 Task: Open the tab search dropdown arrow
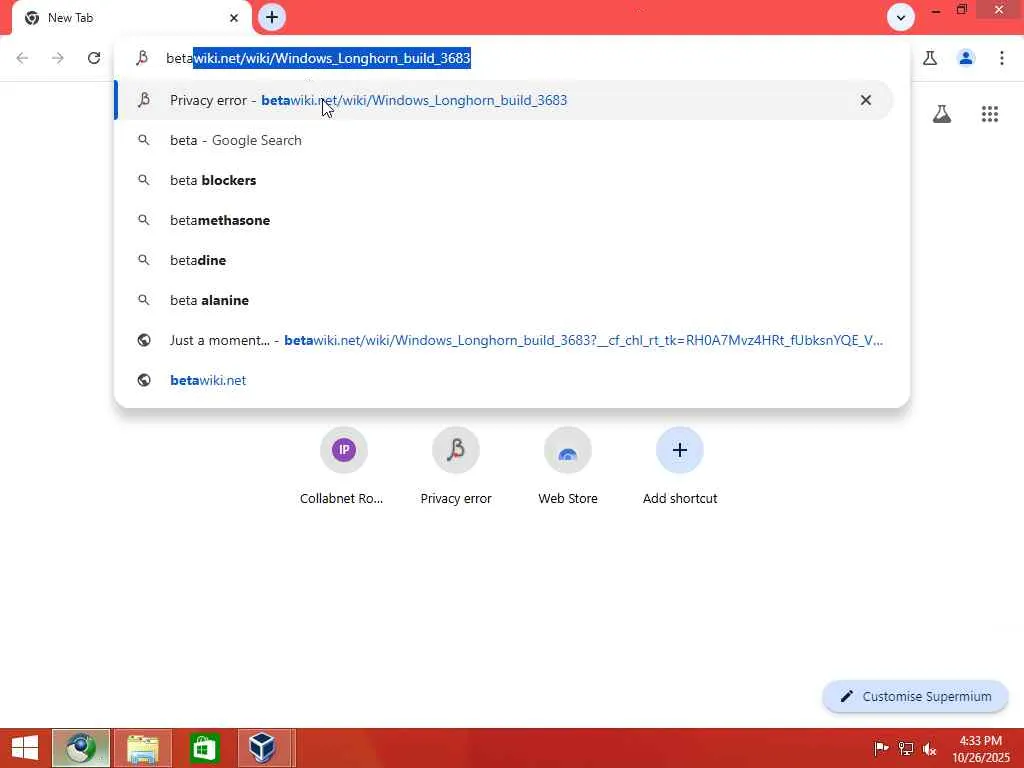tap(901, 17)
